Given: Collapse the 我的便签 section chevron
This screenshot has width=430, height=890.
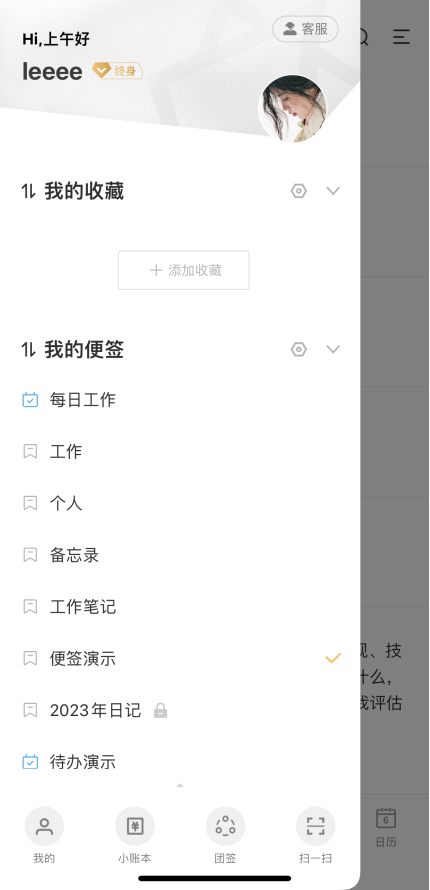Looking at the screenshot, I should pyautogui.click(x=333, y=349).
